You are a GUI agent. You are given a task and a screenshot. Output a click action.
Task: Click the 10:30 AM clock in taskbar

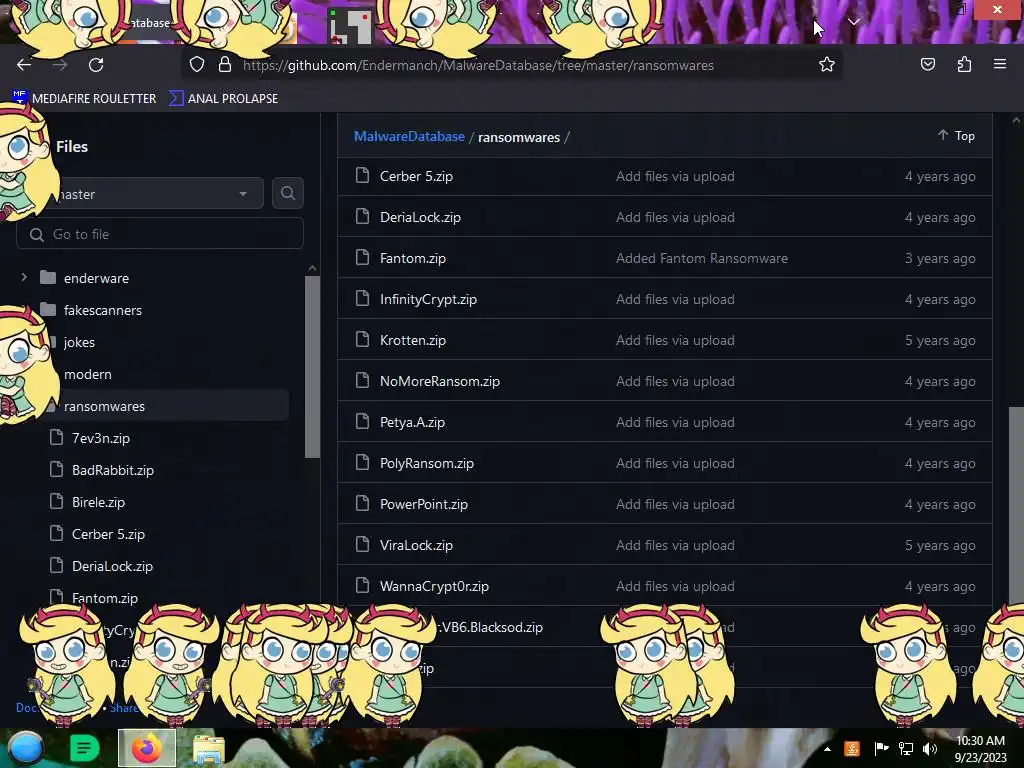[x=980, y=741]
